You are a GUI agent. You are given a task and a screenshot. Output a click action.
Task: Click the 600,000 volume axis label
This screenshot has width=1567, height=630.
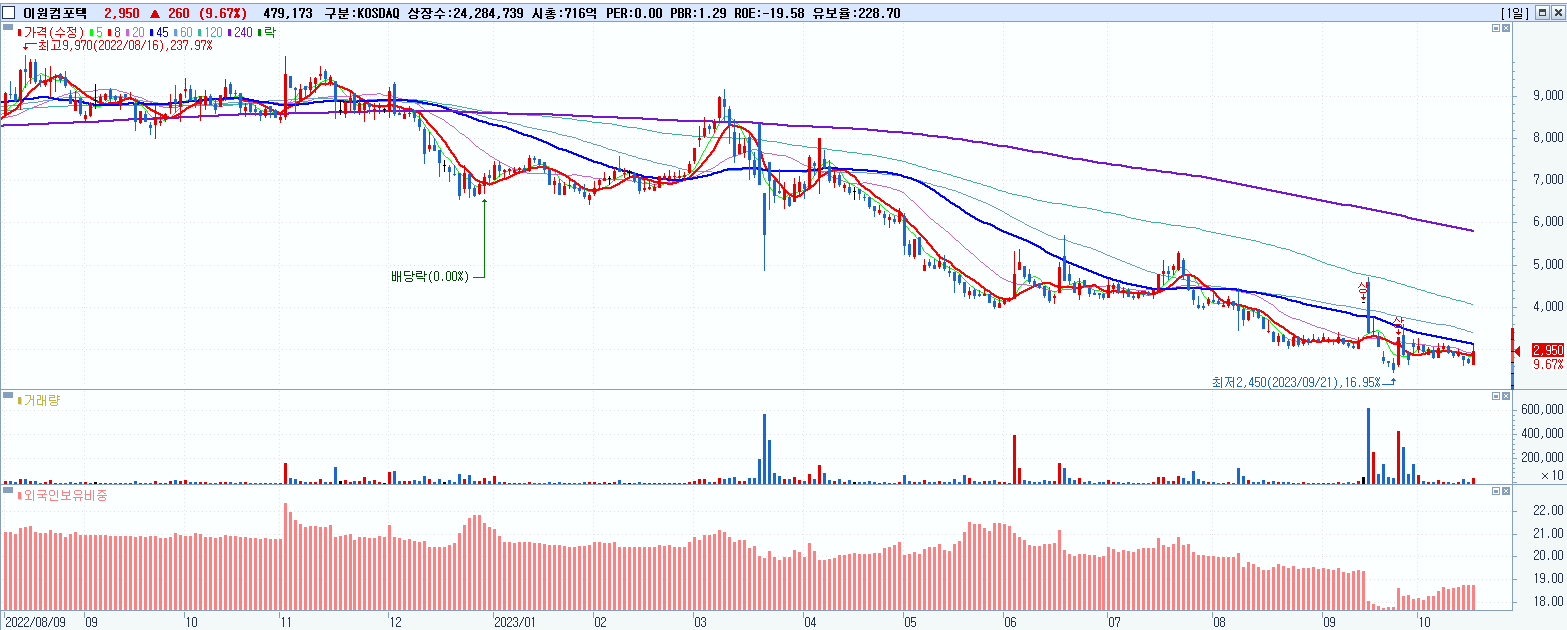tap(1544, 410)
